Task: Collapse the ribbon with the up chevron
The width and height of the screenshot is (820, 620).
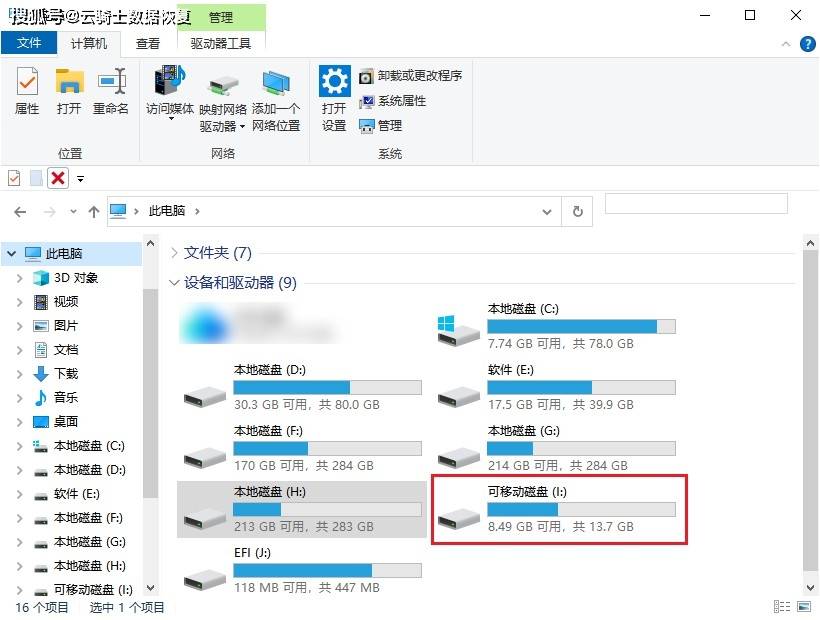Action: (785, 44)
